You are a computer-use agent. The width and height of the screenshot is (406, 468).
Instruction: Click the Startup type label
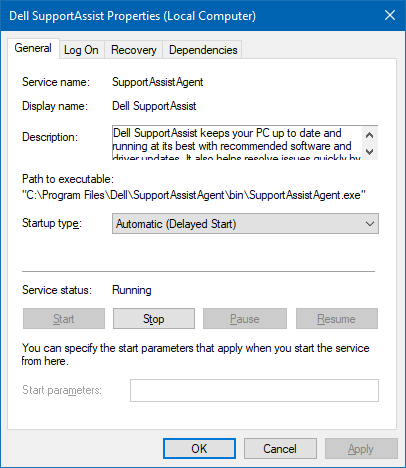(52, 223)
